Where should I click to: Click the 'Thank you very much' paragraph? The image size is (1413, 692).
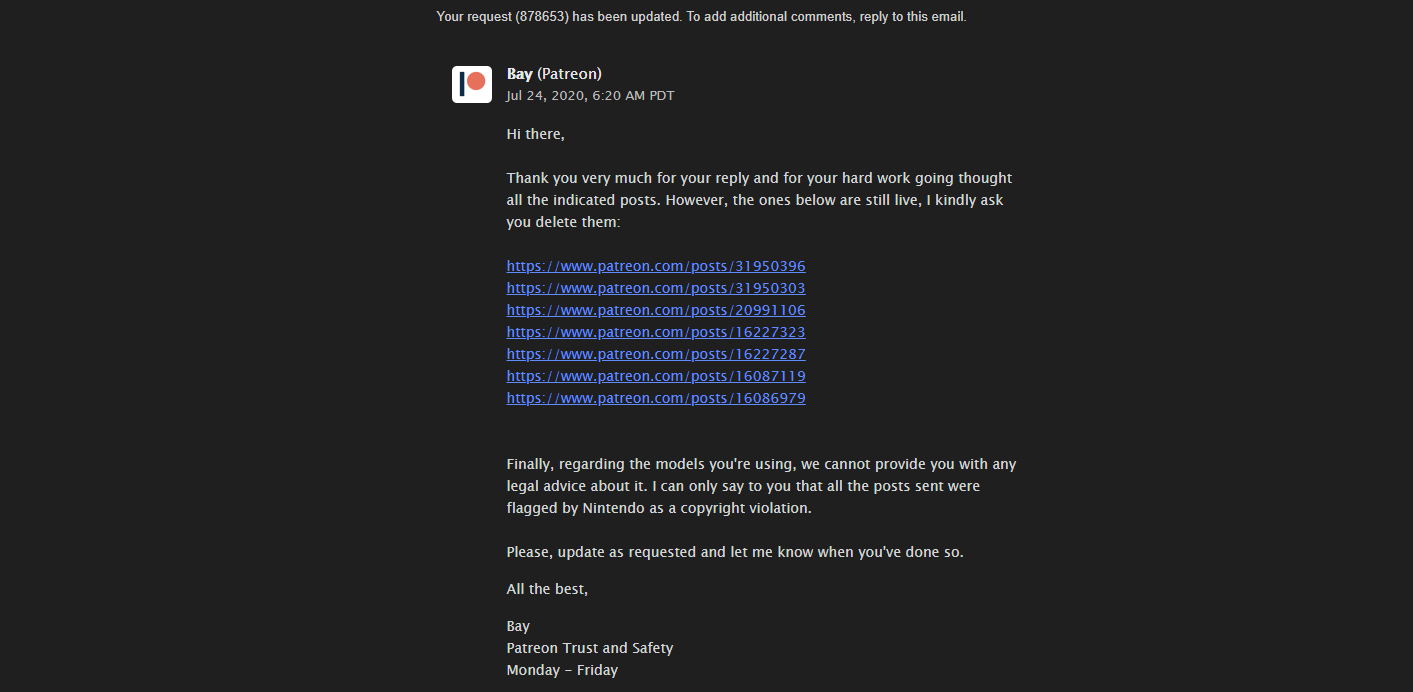coord(759,200)
